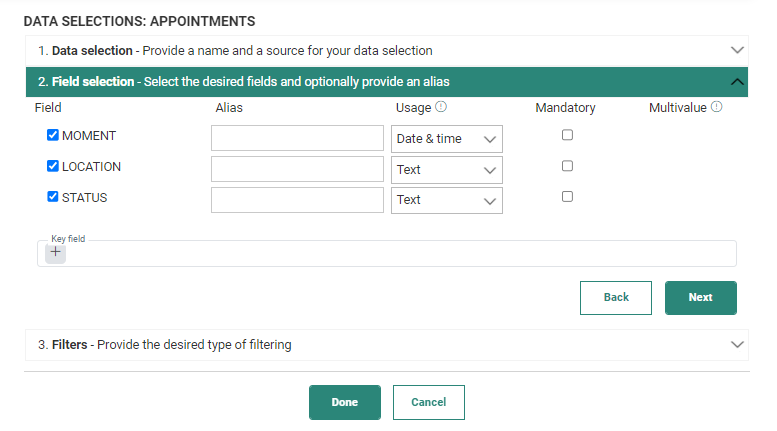Collapse the Field selection section
Viewport: 777px width, 431px height.
[738, 82]
